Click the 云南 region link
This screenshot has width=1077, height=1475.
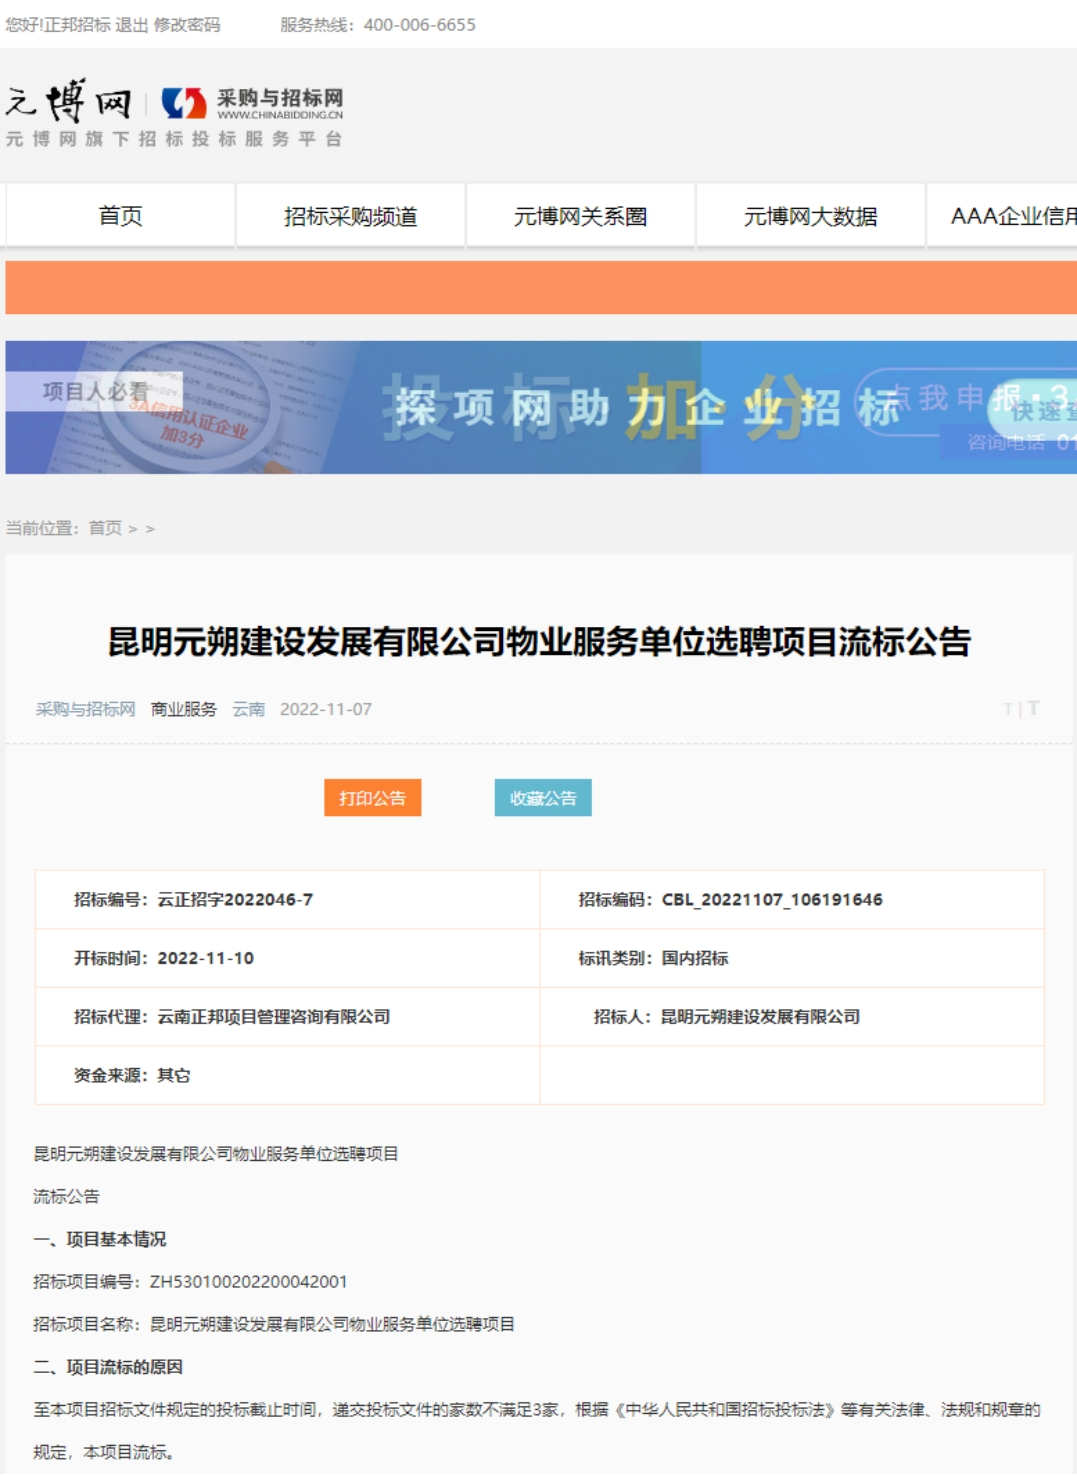(x=248, y=709)
